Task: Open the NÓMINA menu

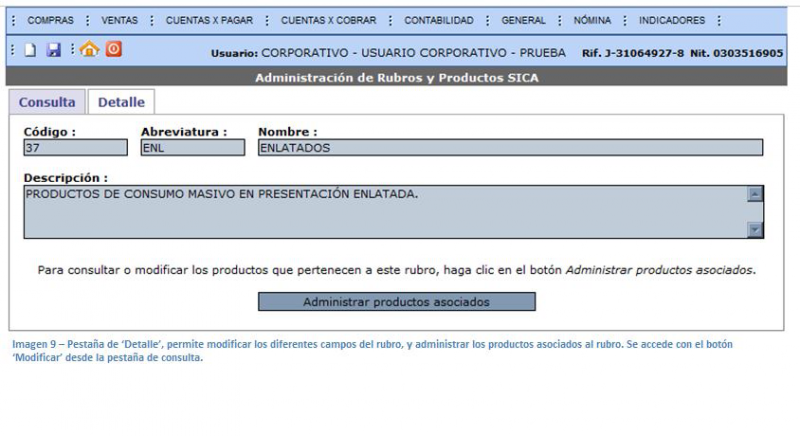Action: point(592,20)
